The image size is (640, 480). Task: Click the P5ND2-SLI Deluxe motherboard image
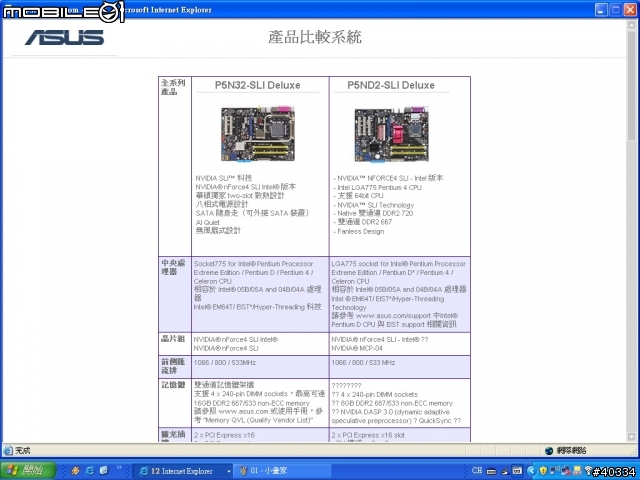pos(391,134)
